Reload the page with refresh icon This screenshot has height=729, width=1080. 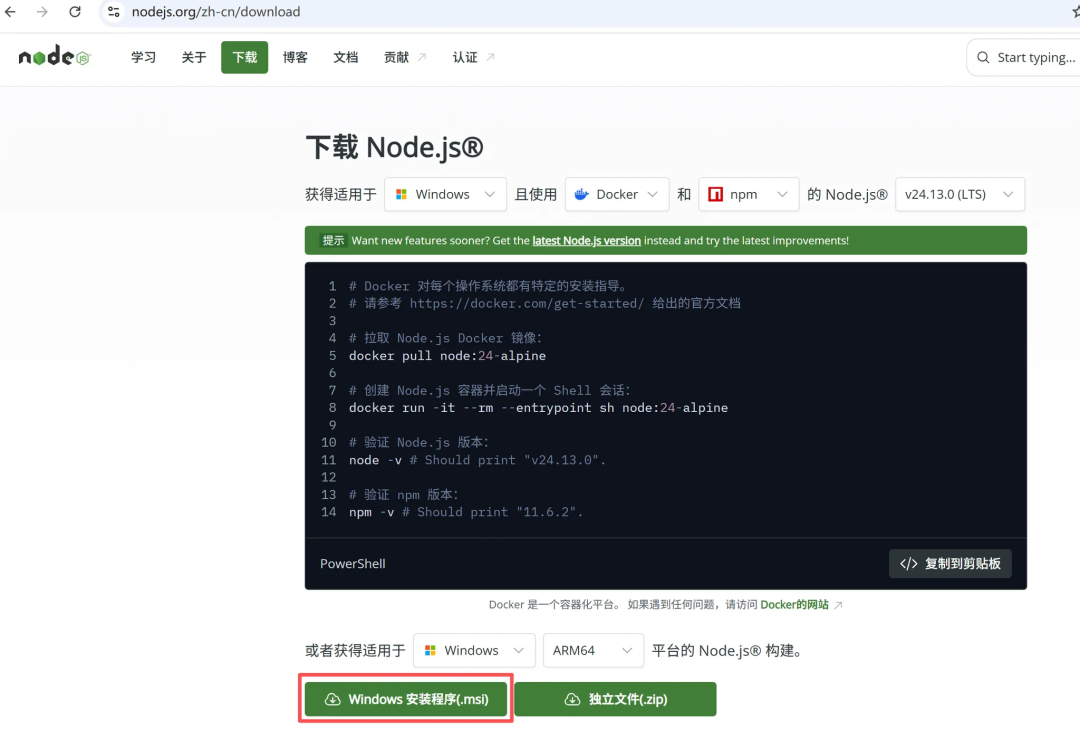tap(75, 12)
